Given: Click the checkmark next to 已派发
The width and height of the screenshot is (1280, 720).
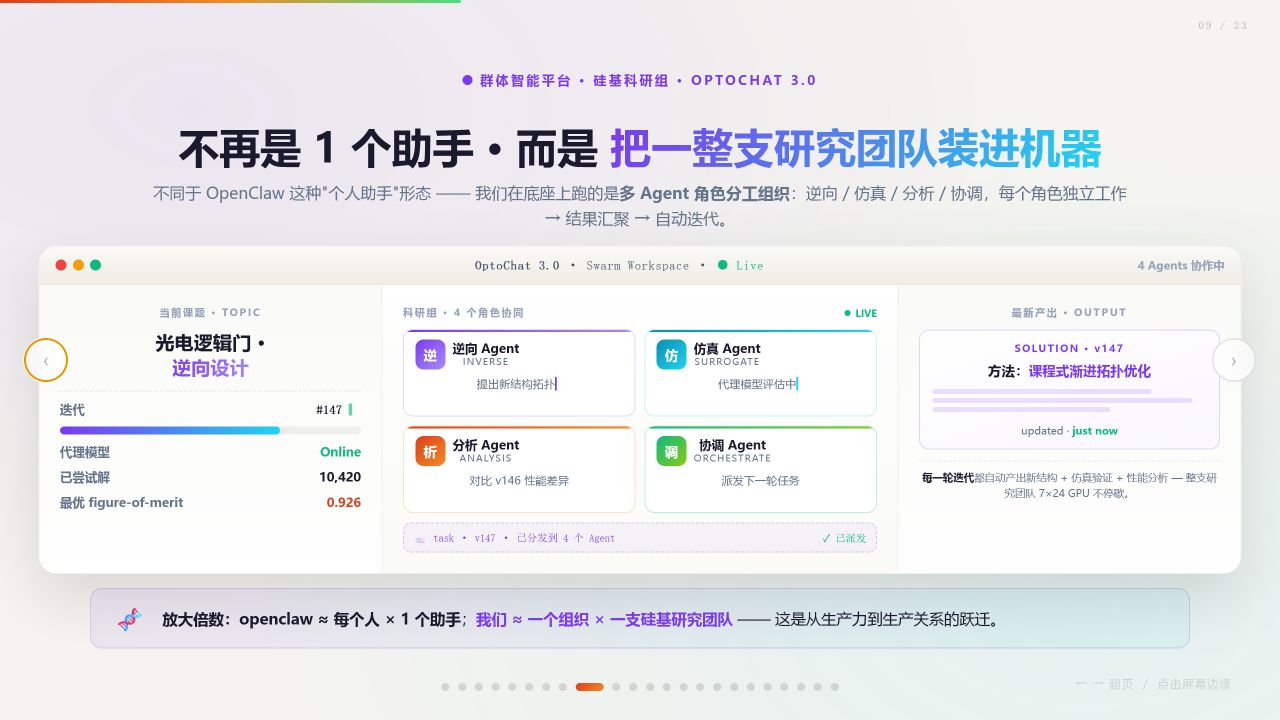Looking at the screenshot, I should (x=826, y=538).
